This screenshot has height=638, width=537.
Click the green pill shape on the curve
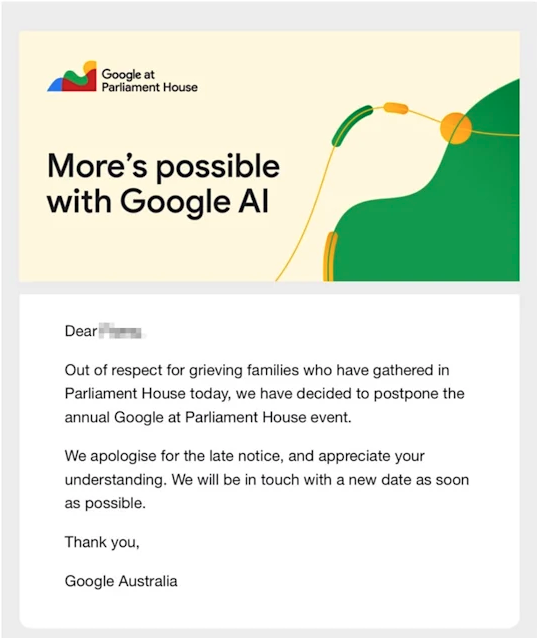(351, 125)
